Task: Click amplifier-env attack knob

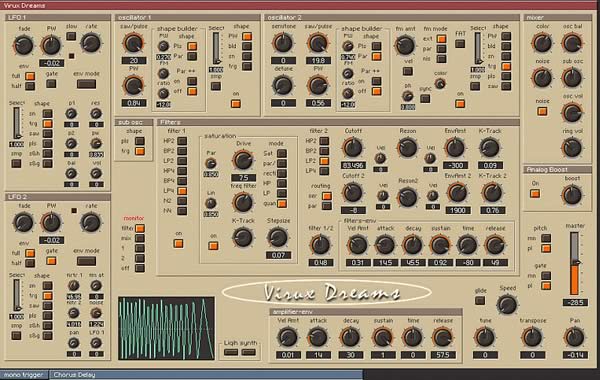Action: point(317,338)
